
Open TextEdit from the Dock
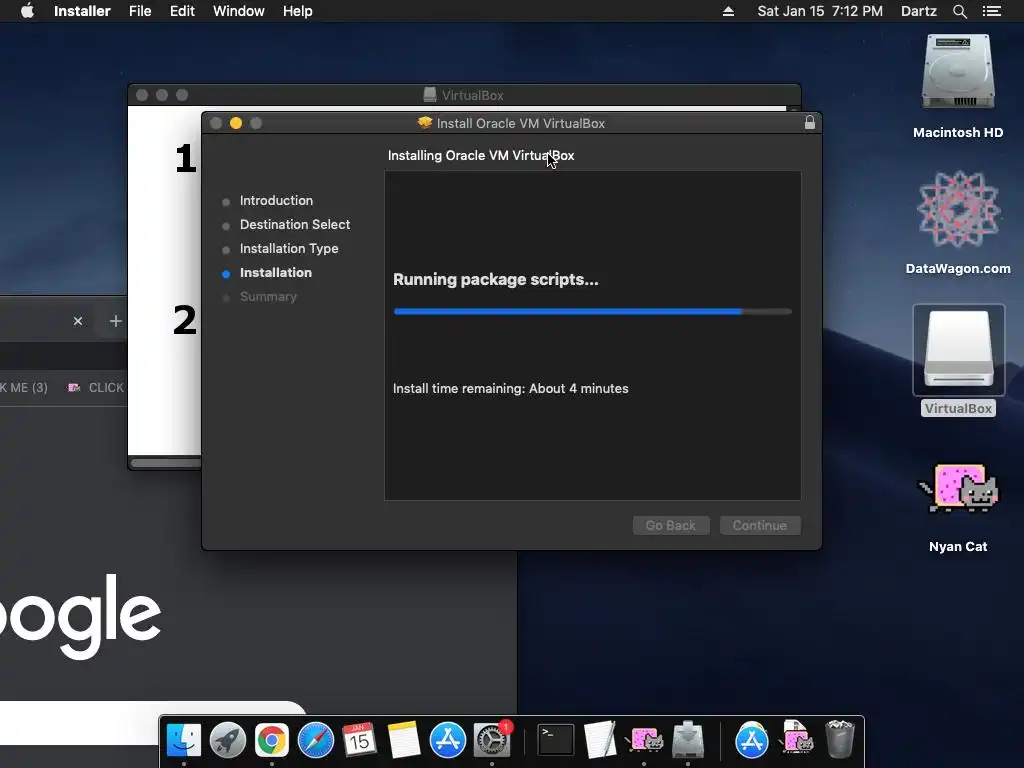(x=600, y=741)
